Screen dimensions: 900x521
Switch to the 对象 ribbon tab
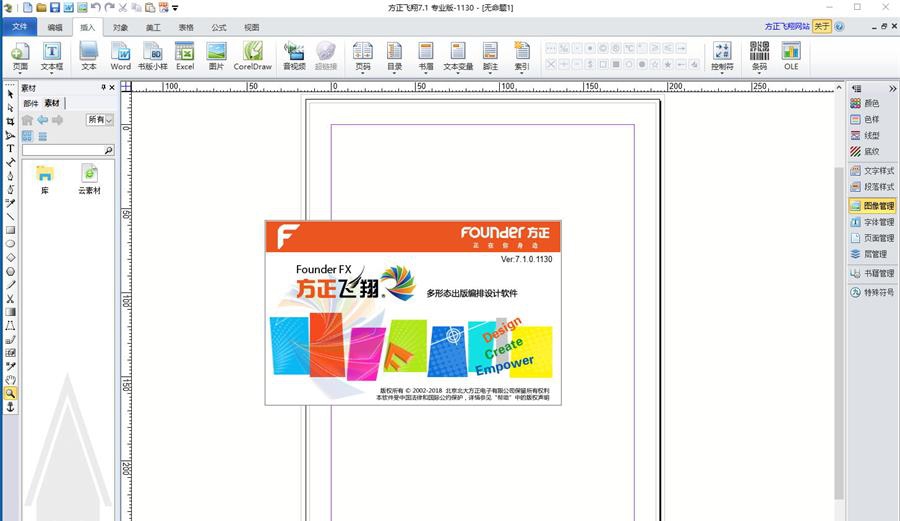121,27
